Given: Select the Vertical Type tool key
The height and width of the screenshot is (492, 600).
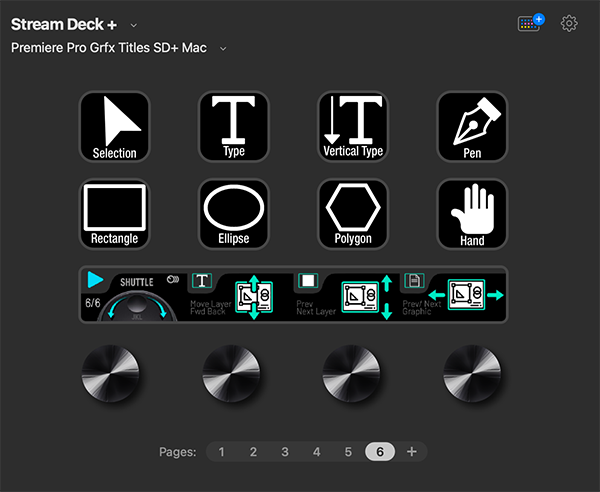Looking at the screenshot, I should click(x=353, y=127).
